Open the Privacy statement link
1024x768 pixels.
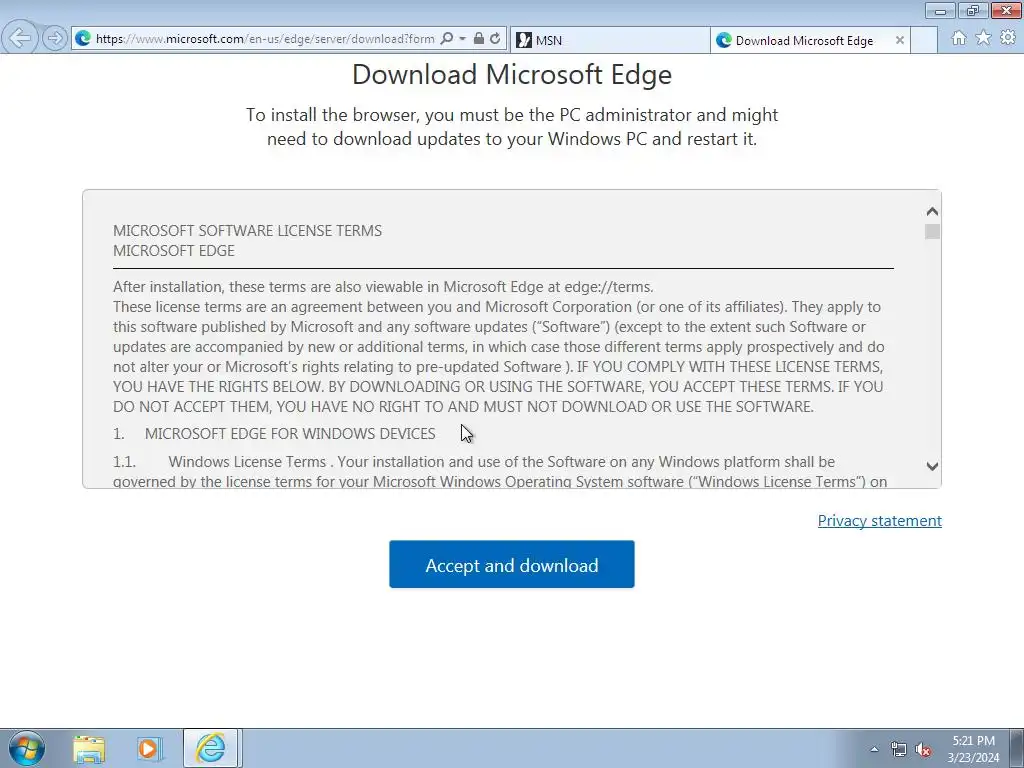(x=880, y=520)
